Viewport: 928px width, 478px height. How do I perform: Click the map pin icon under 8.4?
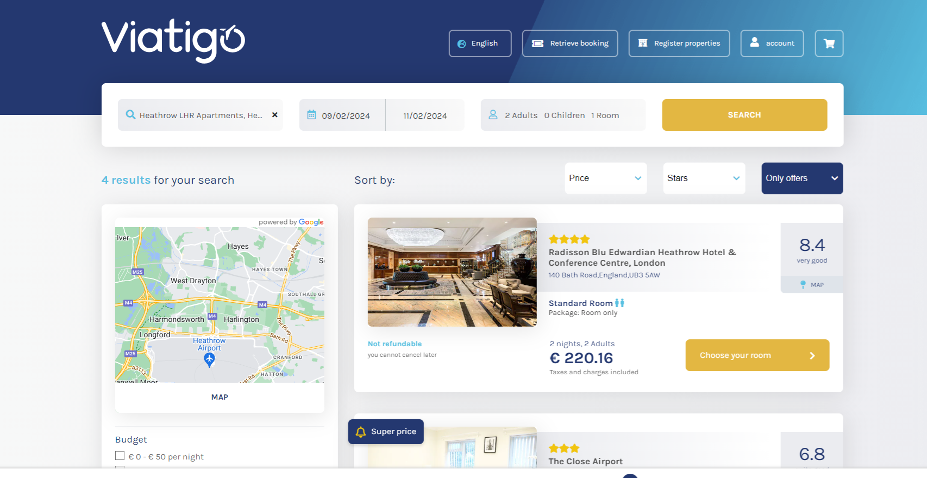pos(803,285)
